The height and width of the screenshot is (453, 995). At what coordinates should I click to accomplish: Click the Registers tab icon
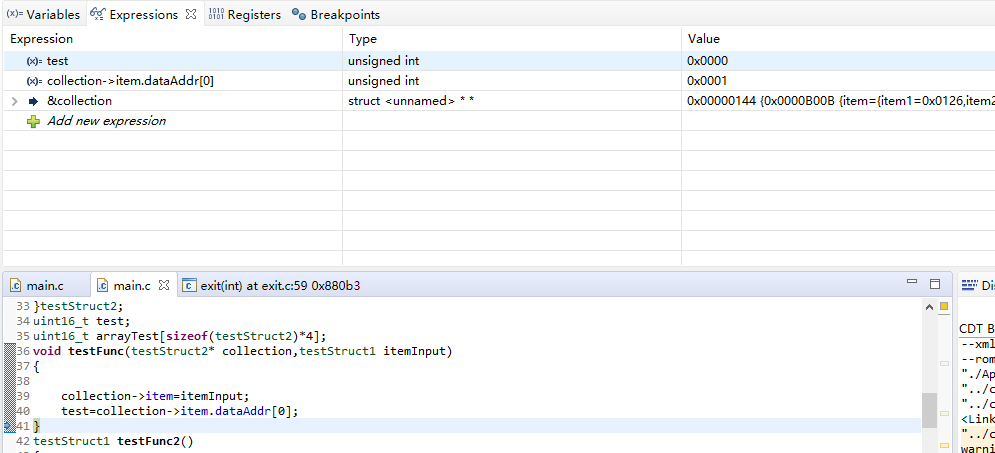coord(216,14)
